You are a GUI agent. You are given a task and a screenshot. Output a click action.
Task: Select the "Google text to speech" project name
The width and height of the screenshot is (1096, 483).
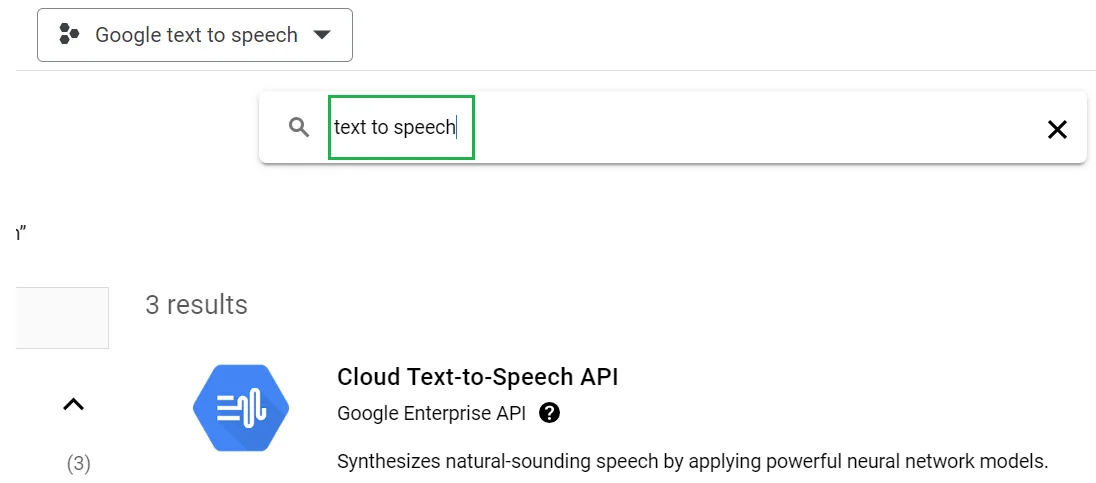click(x=196, y=35)
